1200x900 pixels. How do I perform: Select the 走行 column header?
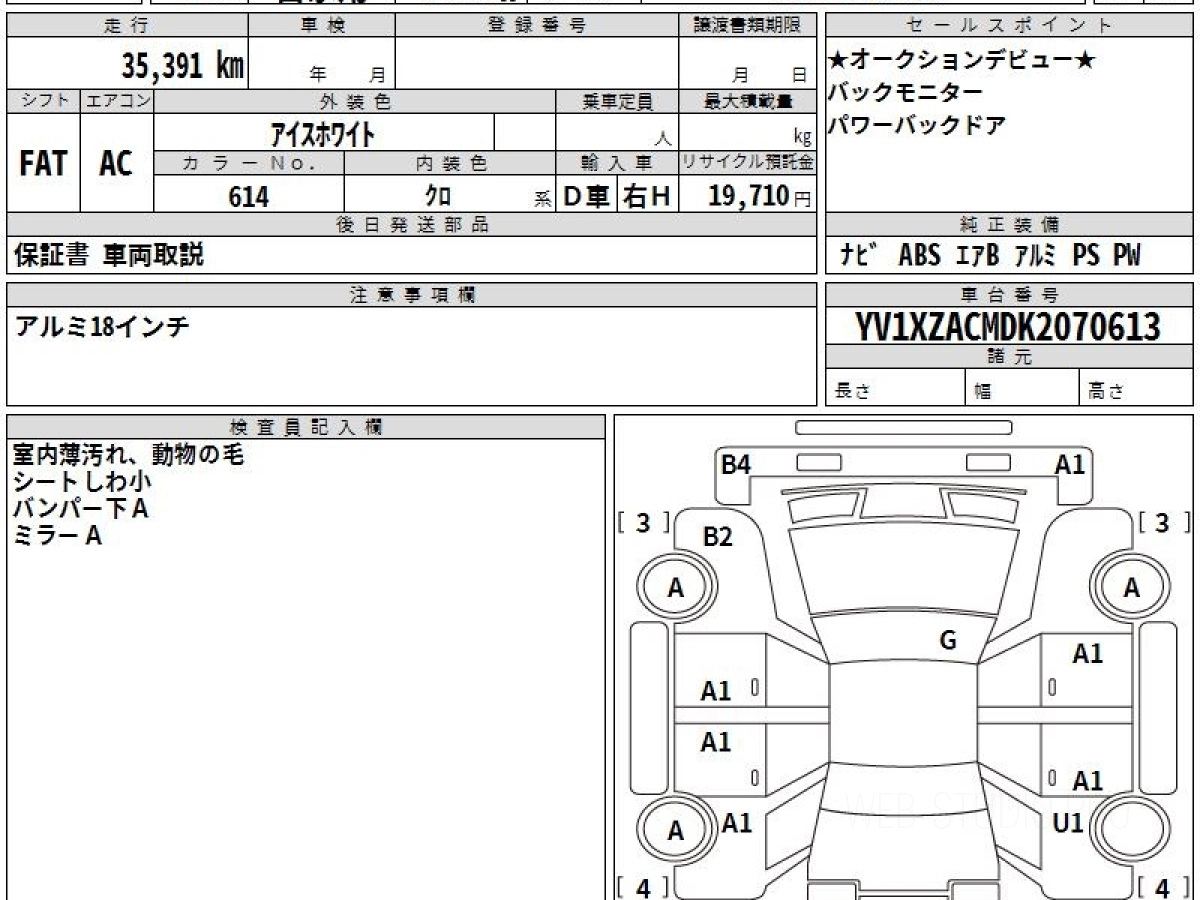tap(127, 26)
